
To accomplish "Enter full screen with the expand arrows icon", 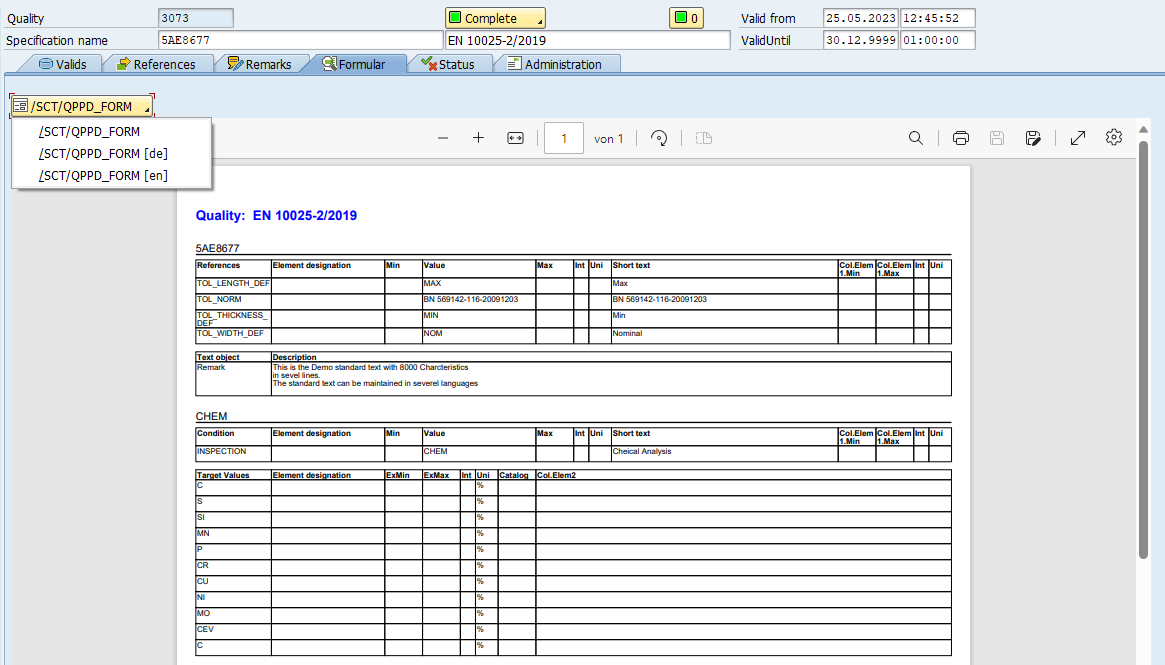I will [1078, 138].
